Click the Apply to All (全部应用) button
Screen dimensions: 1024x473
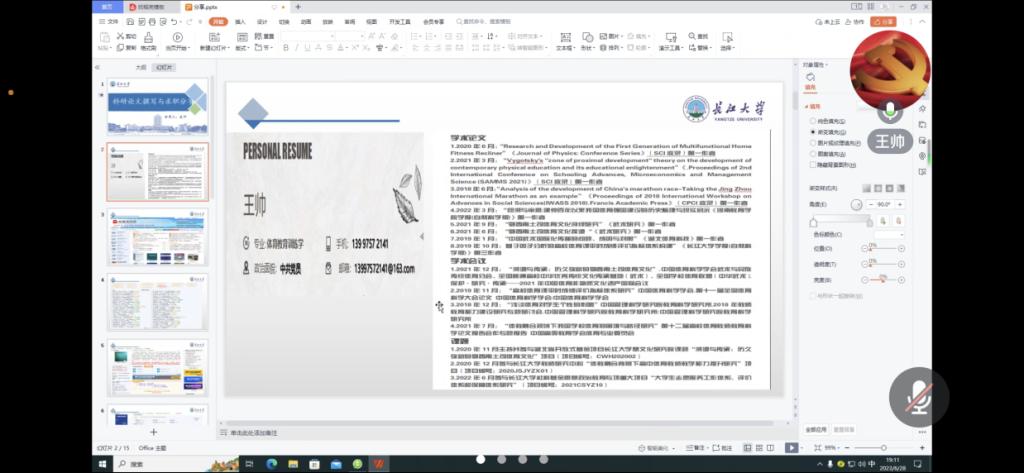(x=816, y=429)
